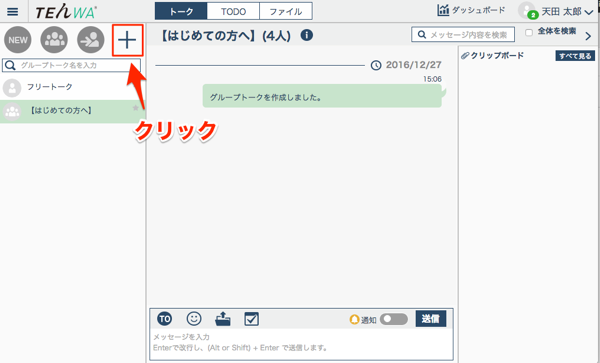Open the group members icon
Viewport: 600px width, 363px height.
pos(54,40)
